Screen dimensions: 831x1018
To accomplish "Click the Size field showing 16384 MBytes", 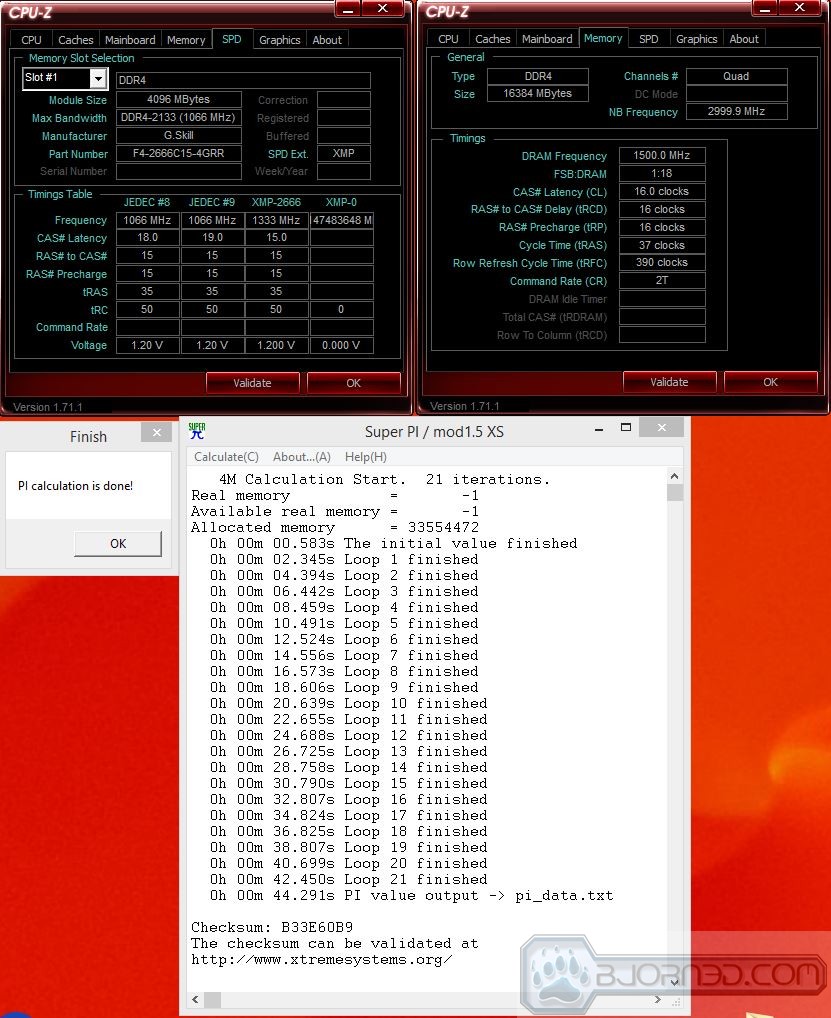I will [538, 93].
